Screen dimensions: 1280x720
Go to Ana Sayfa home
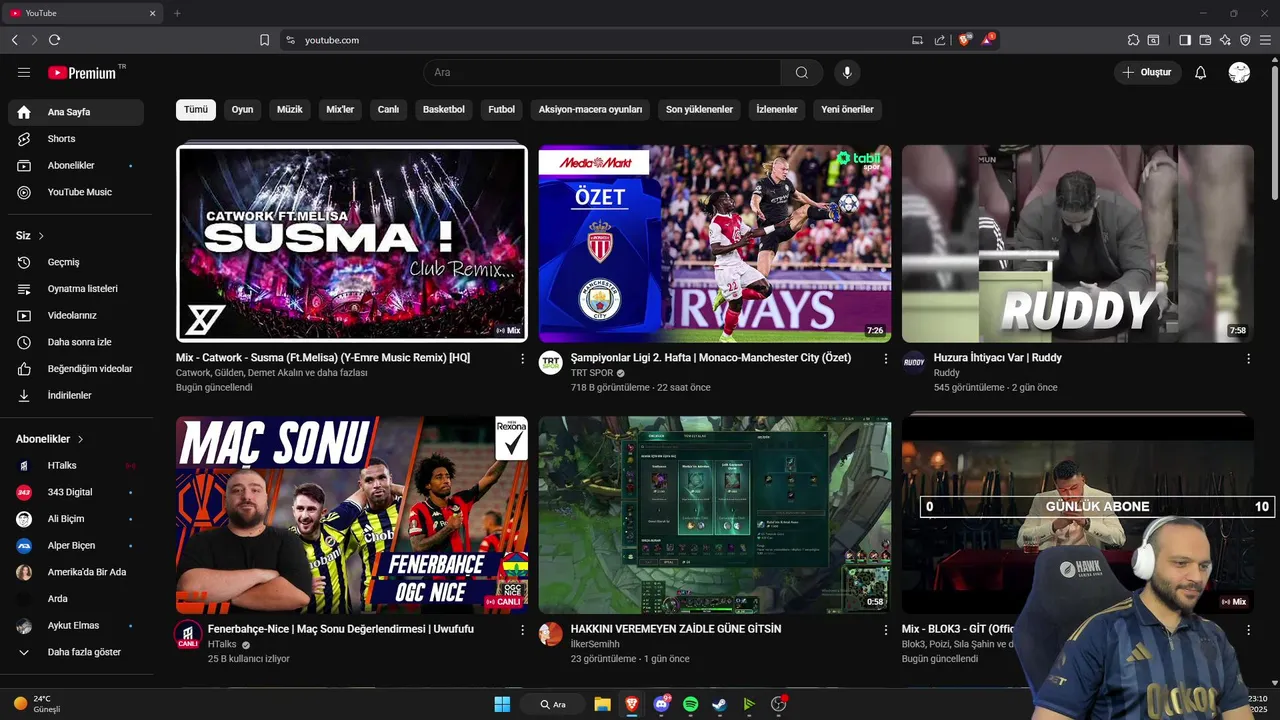(x=76, y=112)
